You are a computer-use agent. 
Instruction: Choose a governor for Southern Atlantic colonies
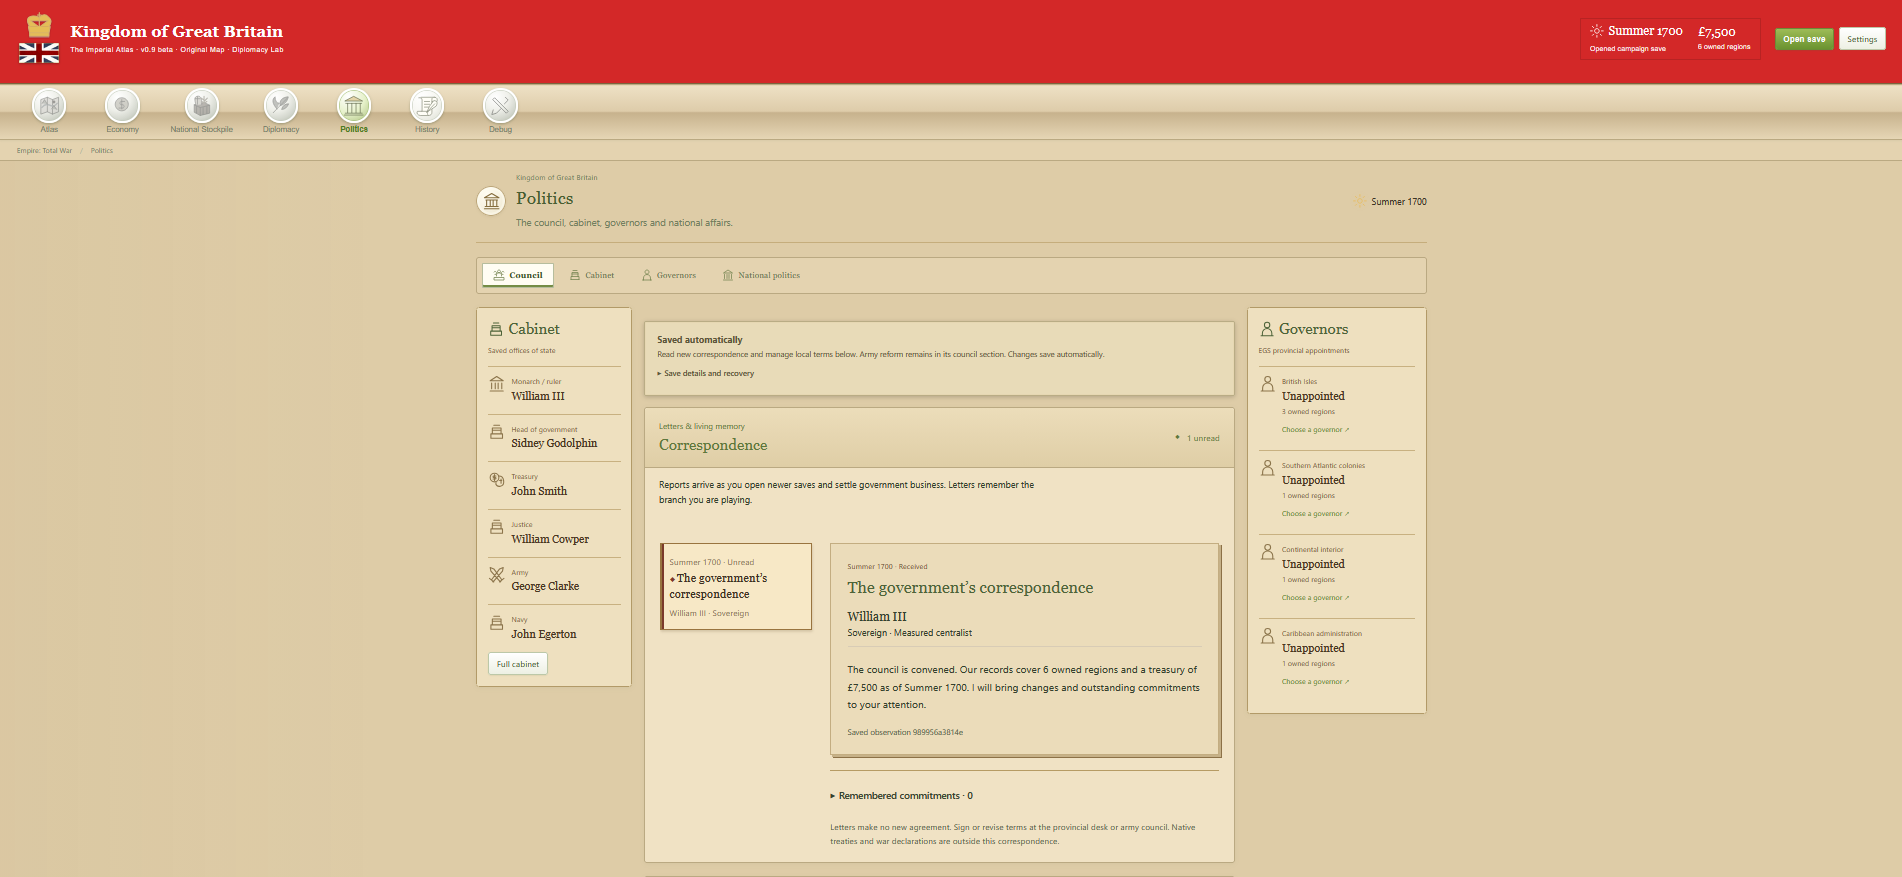(1315, 514)
